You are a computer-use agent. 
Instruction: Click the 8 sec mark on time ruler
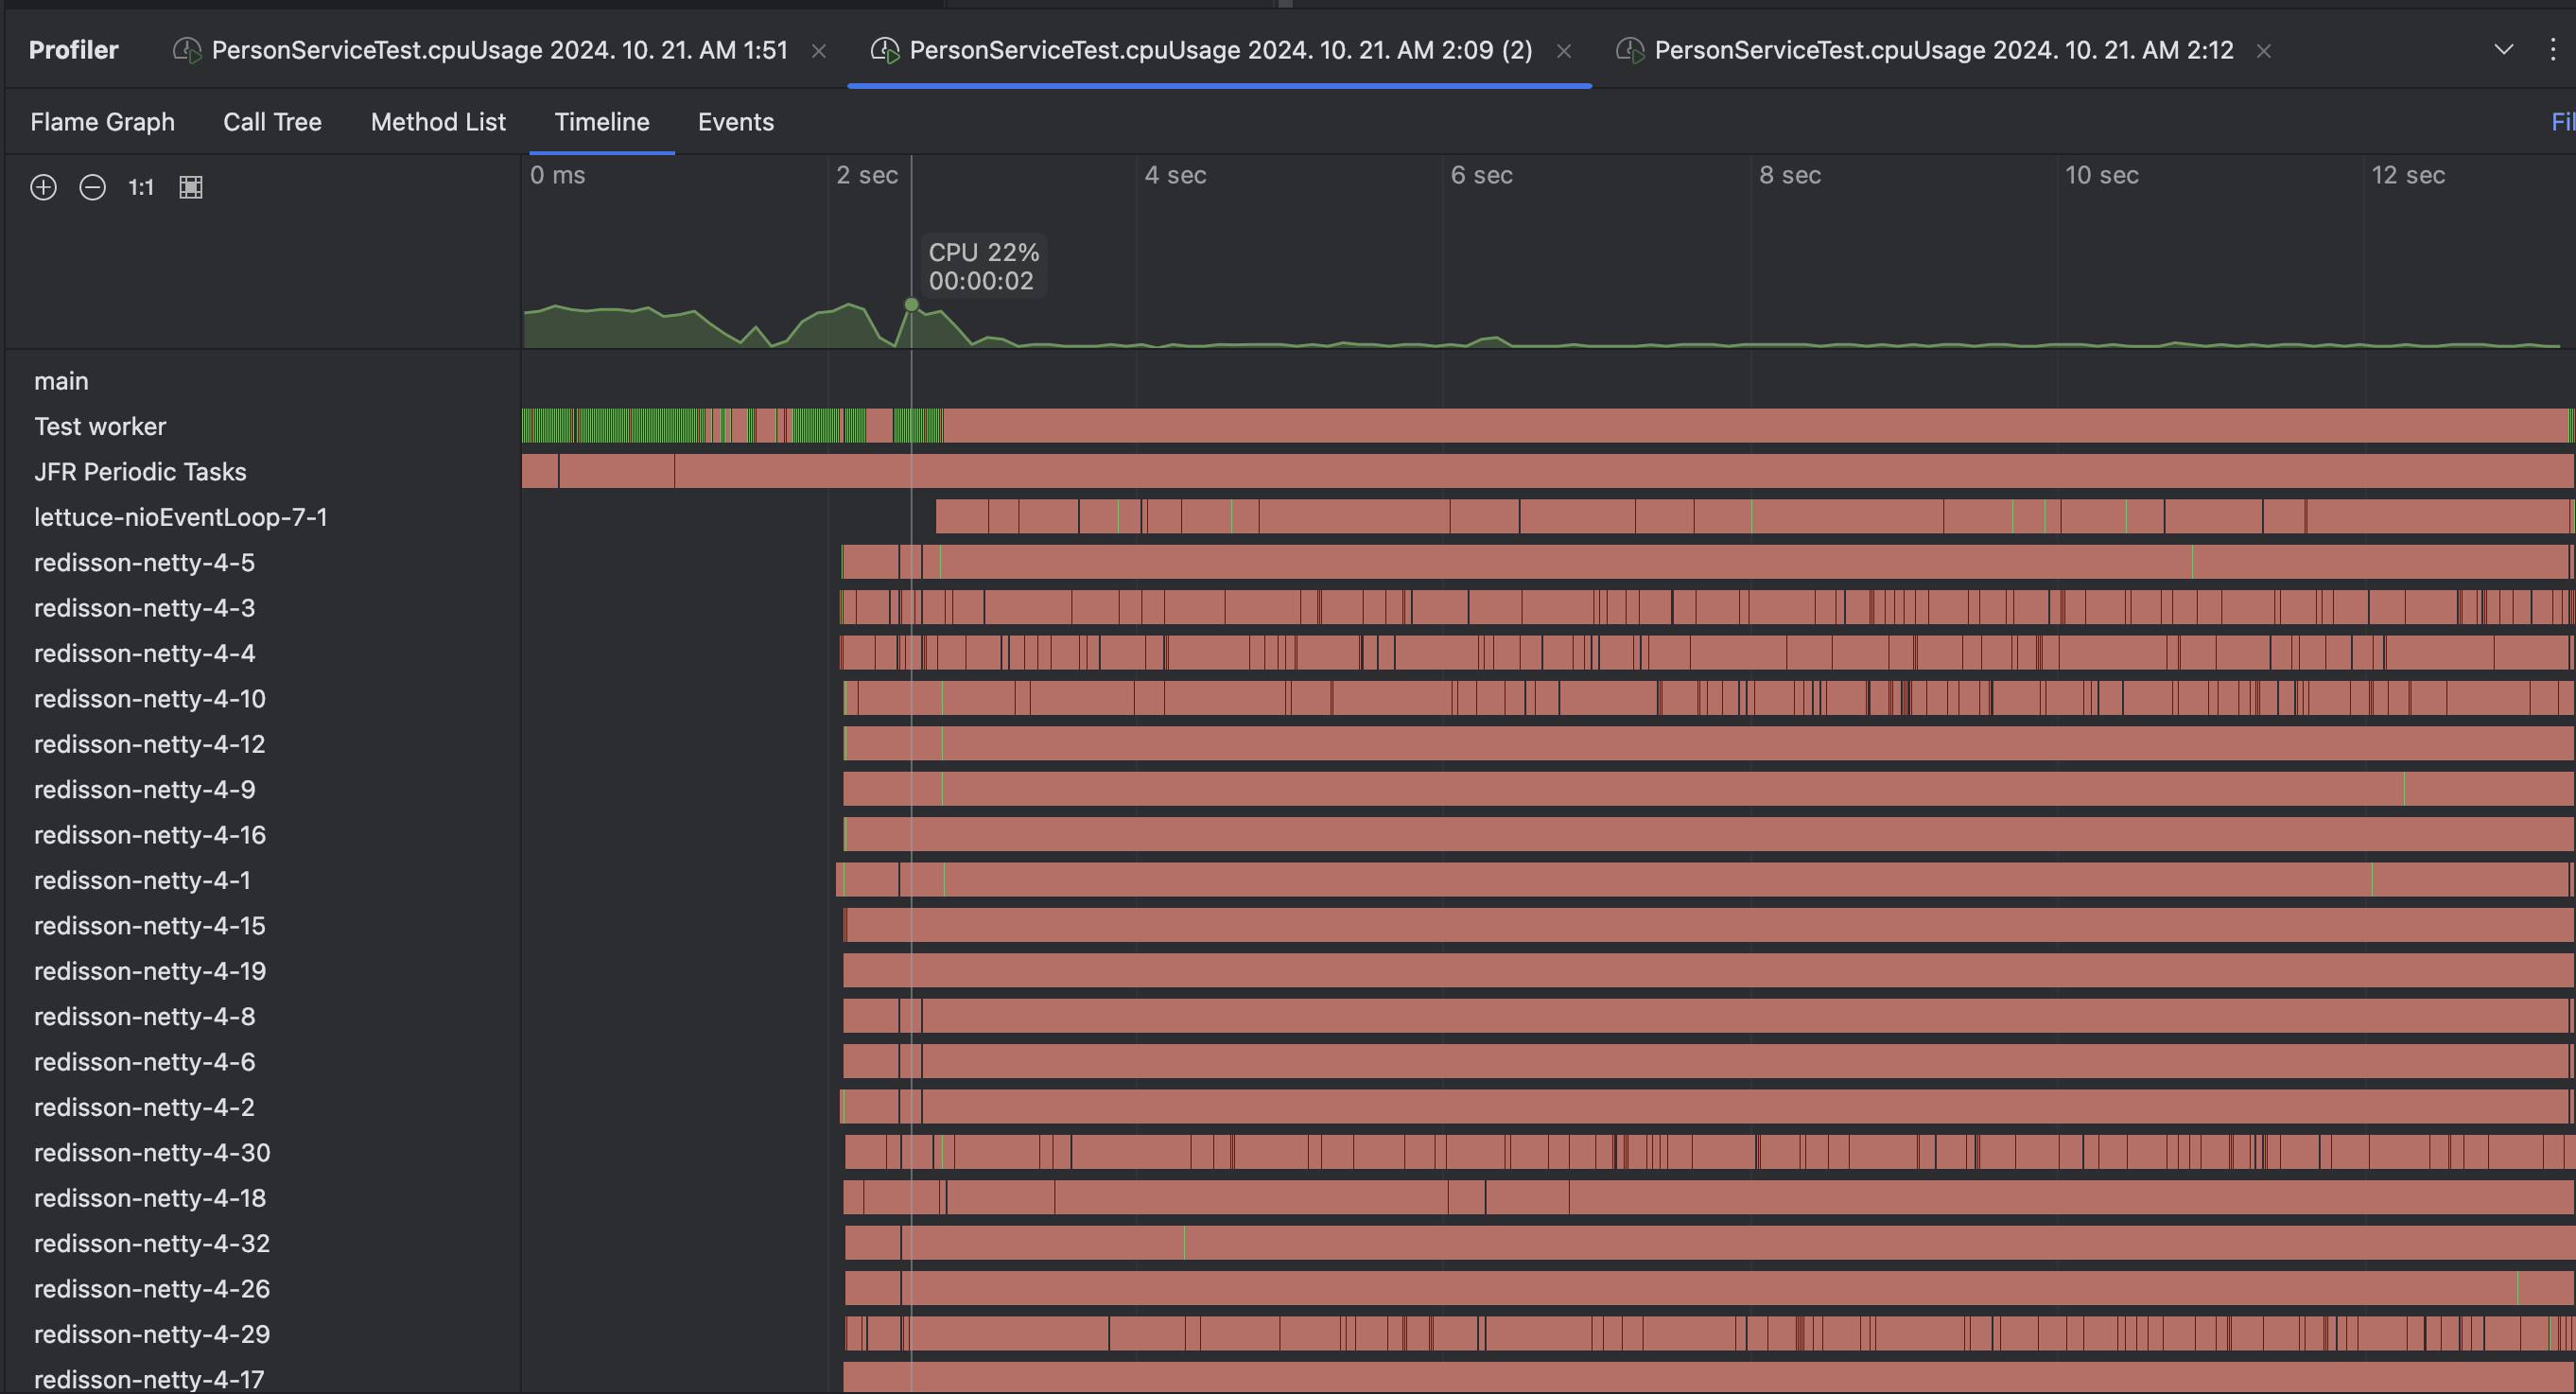point(1789,175)
